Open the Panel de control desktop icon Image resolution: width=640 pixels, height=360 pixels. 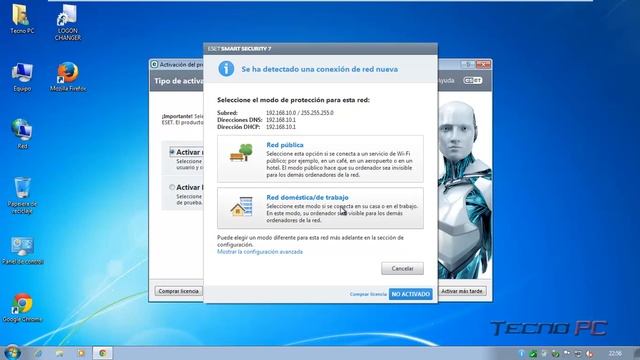point(22,251)
